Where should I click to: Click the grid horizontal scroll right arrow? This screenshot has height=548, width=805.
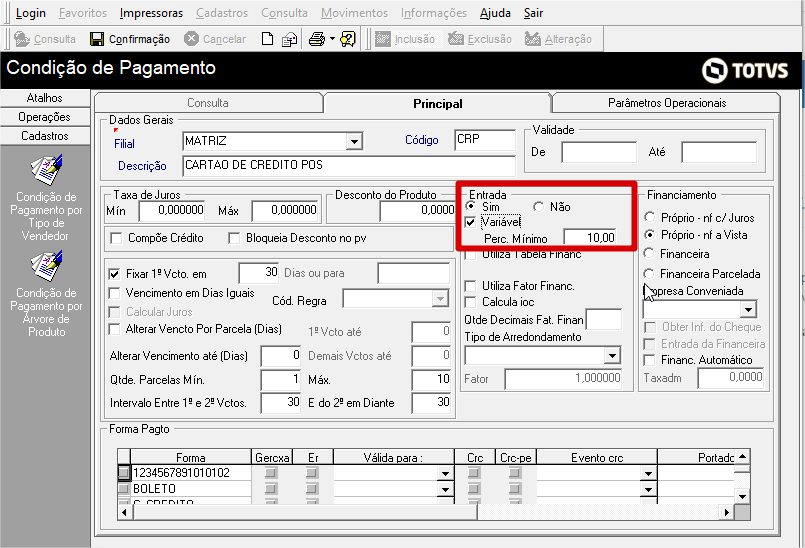(726, 512)
